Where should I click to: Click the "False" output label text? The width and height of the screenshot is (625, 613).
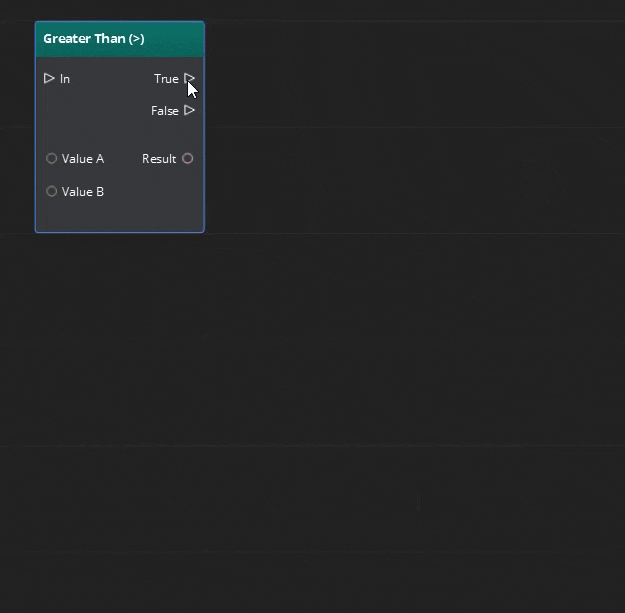click(164, 111)
